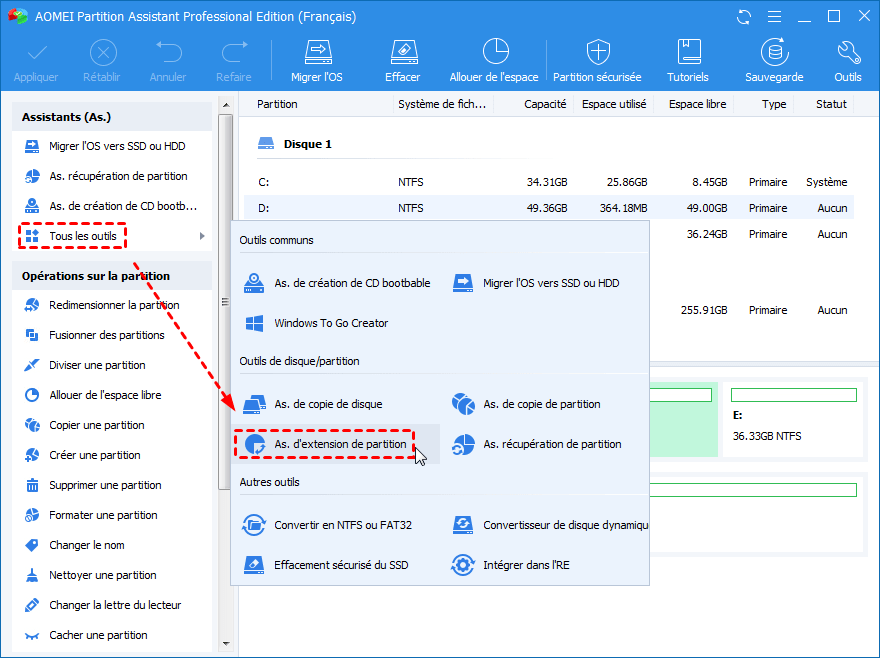The width and height of the screenshot is (880, 658).
Task: Click the Partition column header
Action: coord(277,104)
